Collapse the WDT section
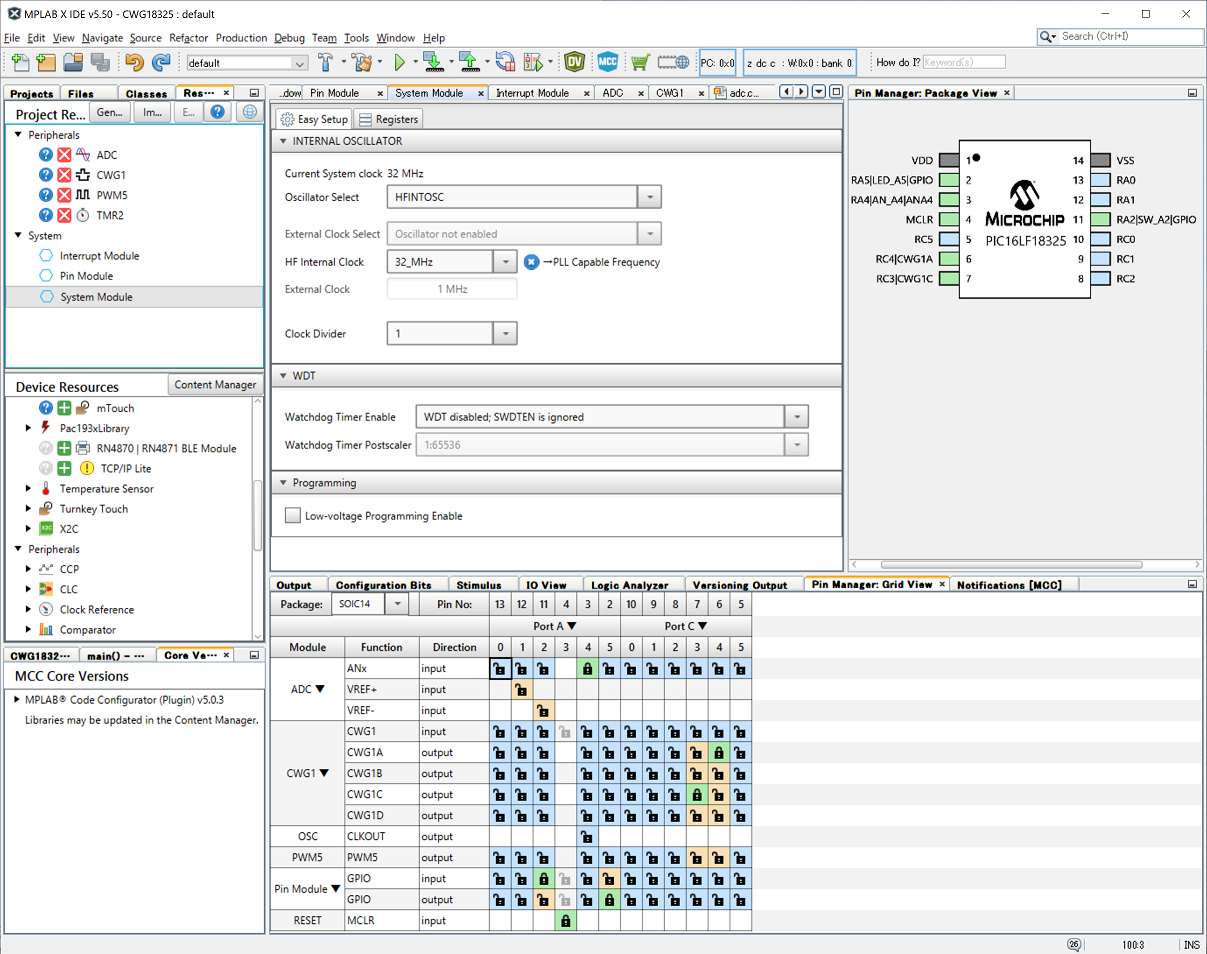Screen dimensions: 1207x954 [283, 375]
